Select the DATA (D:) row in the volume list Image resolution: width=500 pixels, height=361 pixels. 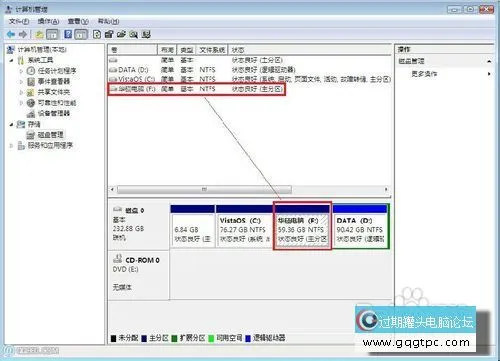(x=249, y=70)
